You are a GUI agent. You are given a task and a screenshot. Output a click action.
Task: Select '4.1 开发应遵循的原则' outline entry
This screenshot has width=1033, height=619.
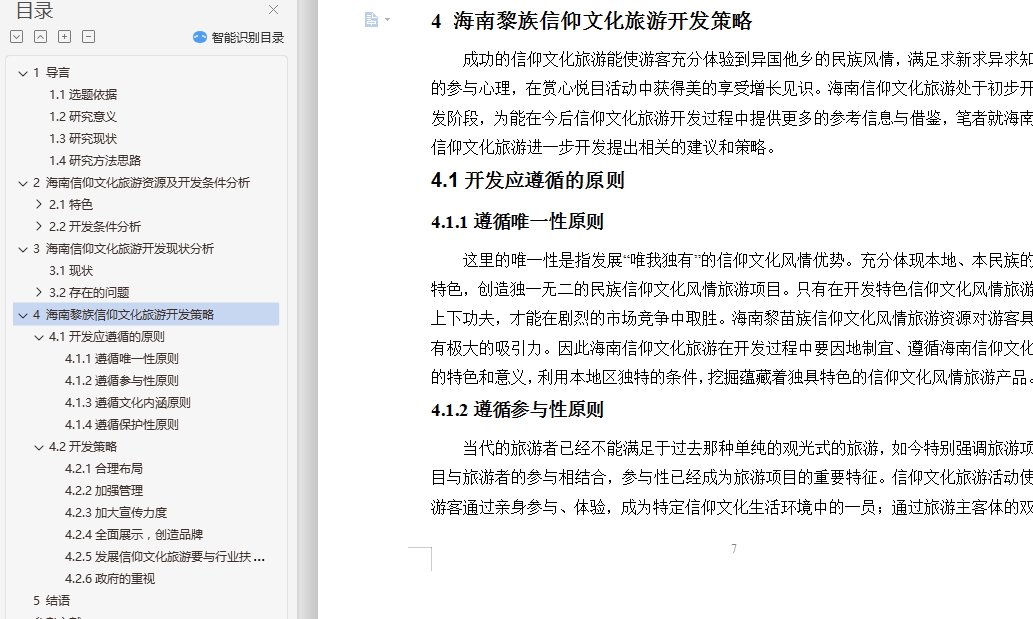pyautogui.click(x=107, y=336)
